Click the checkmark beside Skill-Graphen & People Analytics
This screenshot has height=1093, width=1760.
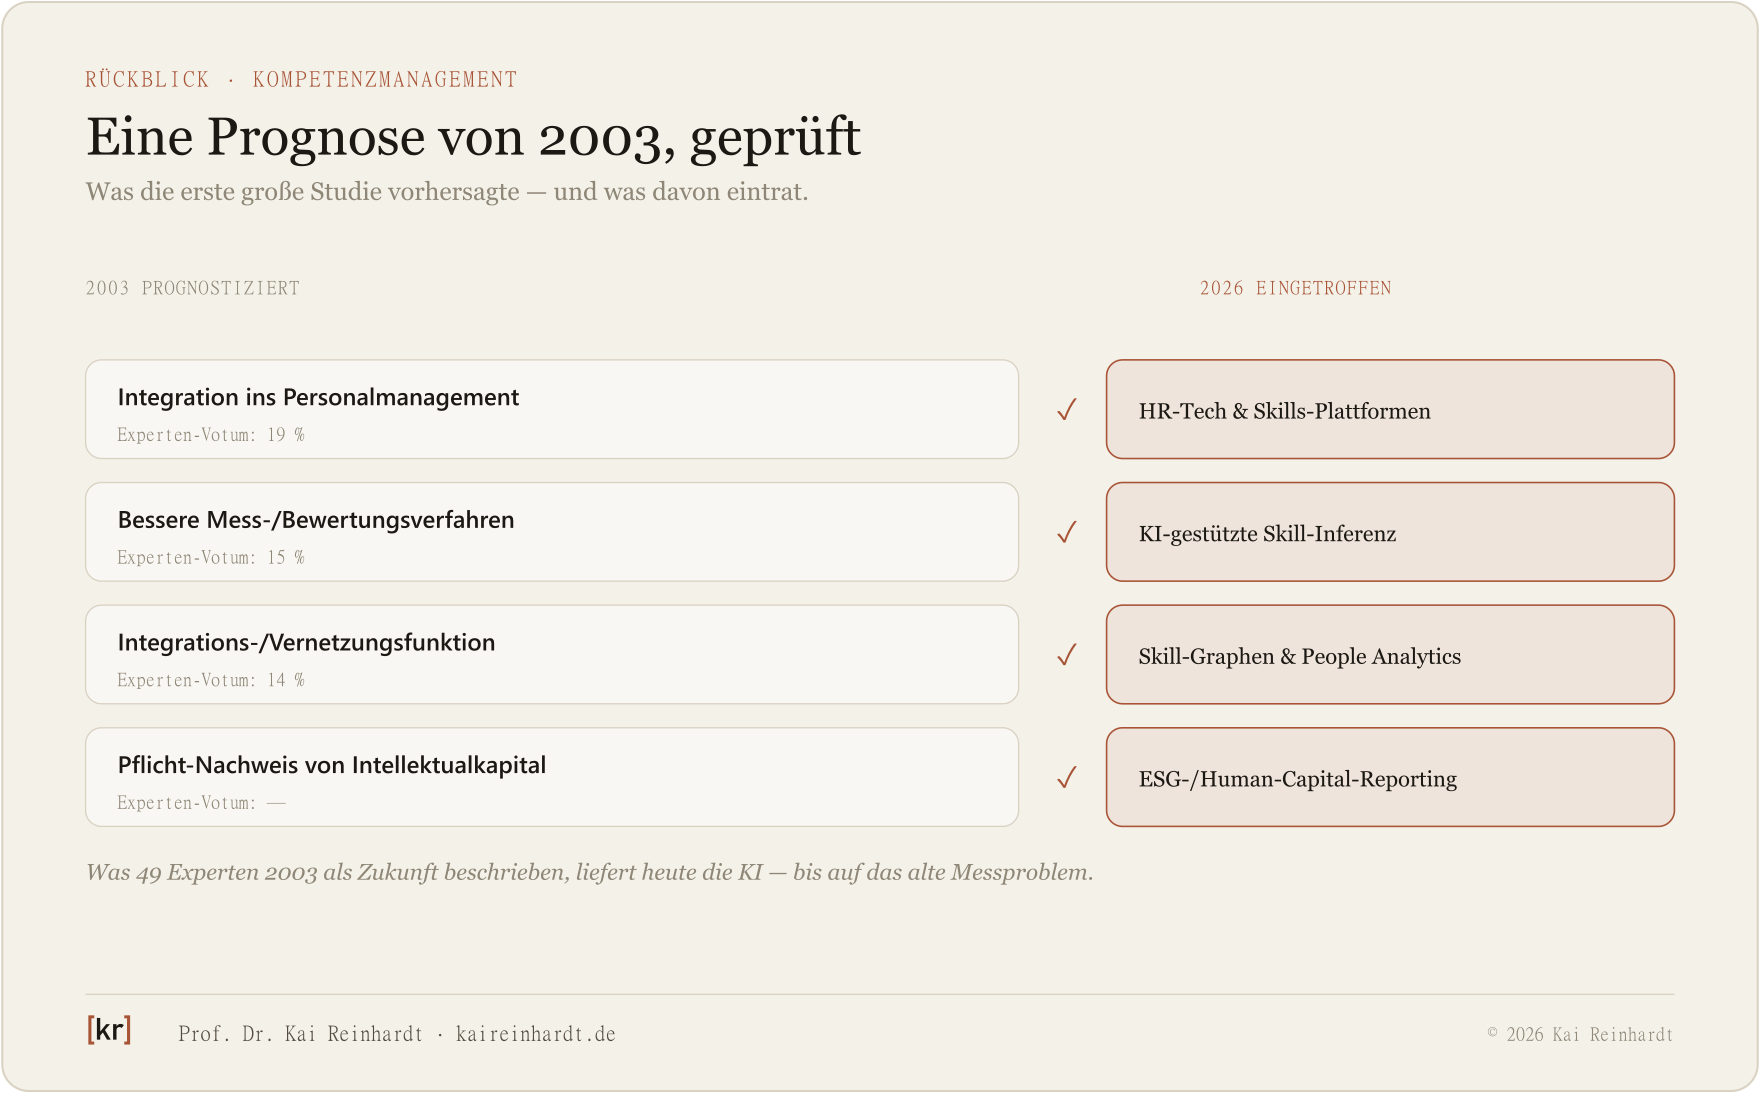point(1067,655)
